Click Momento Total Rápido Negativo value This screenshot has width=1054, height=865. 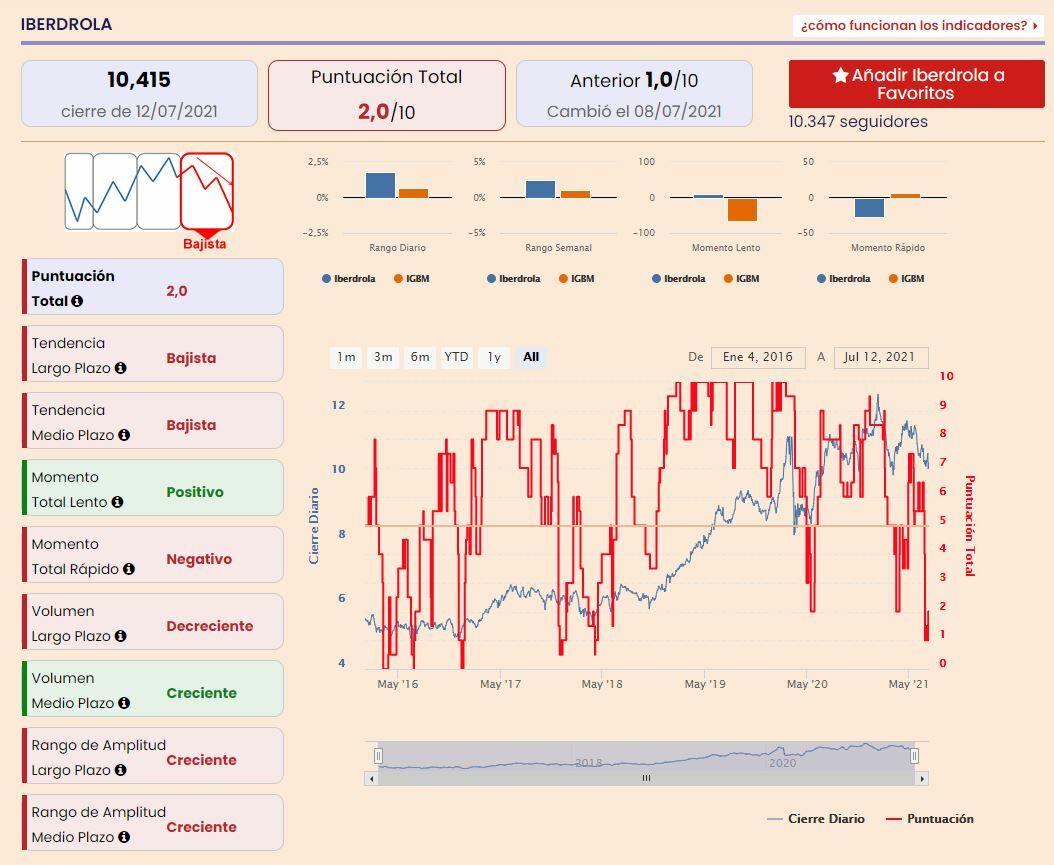[199, 559]
